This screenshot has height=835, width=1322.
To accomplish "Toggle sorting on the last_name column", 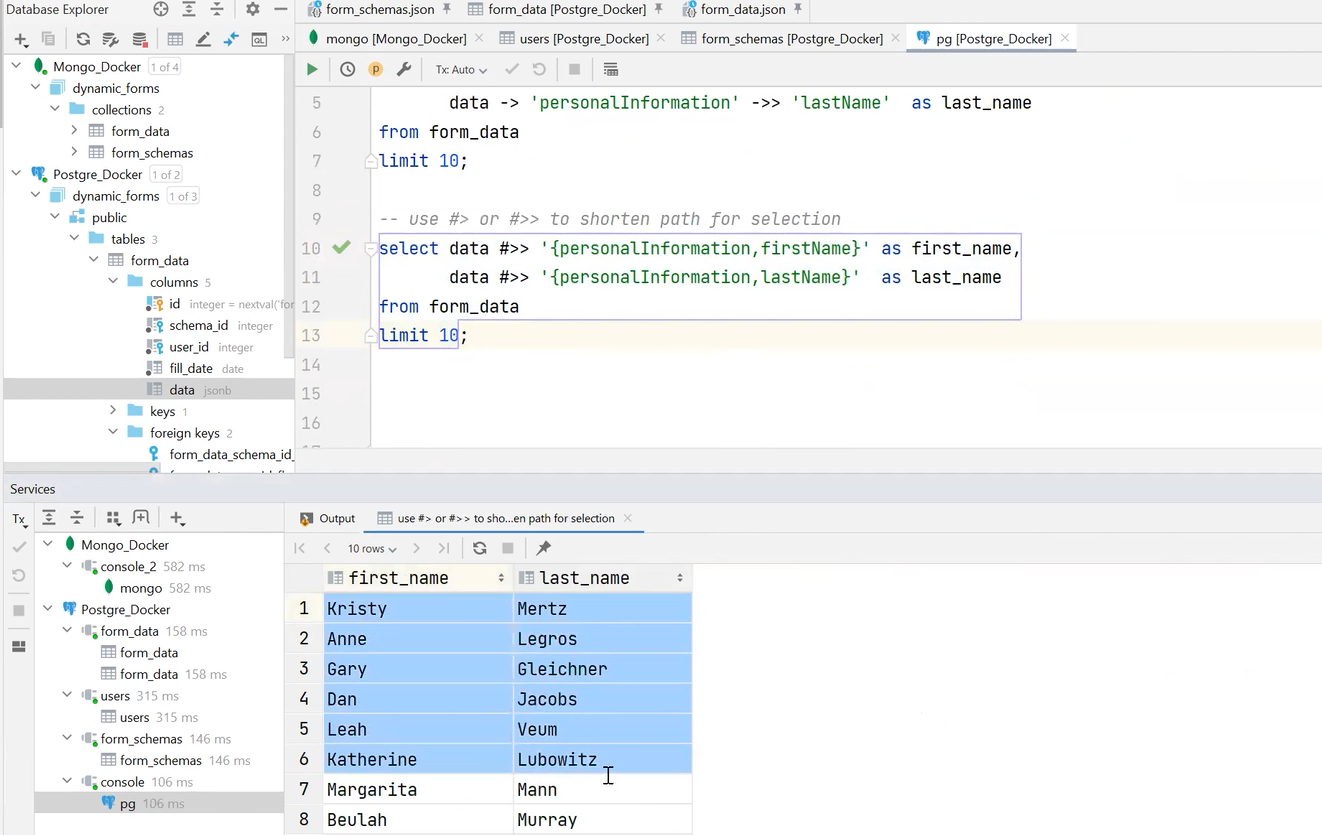I will (x=680, y=578).
